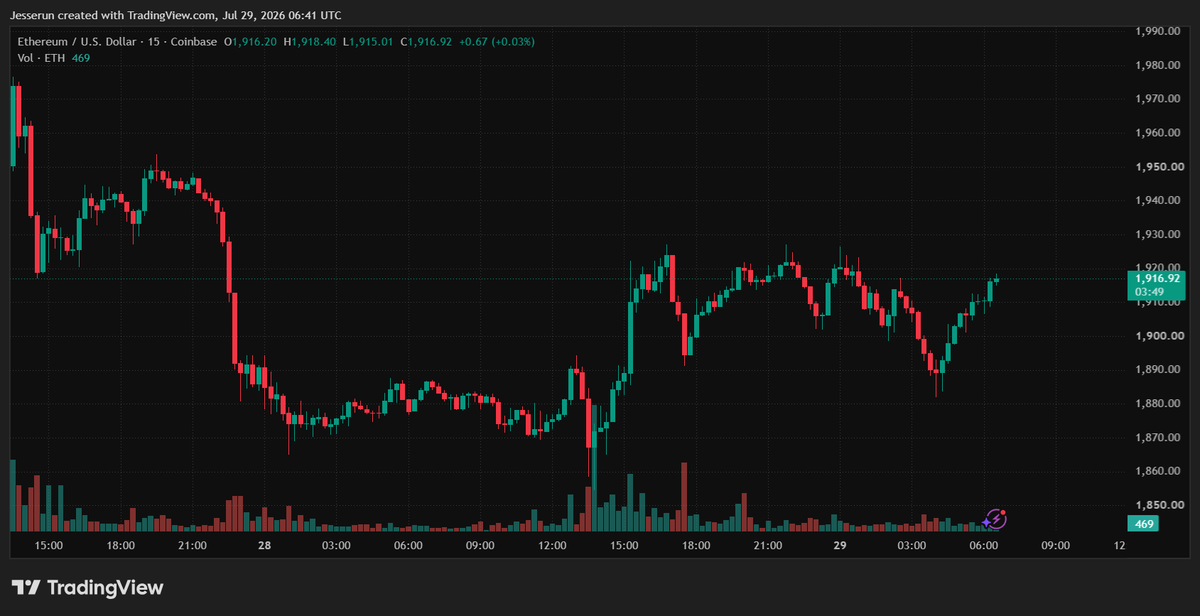Click the 09:00 label after date 29
The image size is (1200, 616).
coord(1056,546)
